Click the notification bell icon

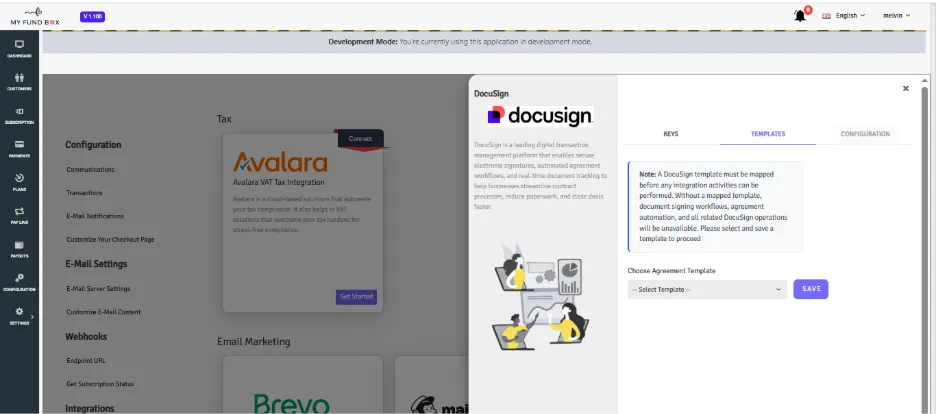(800, 16)
